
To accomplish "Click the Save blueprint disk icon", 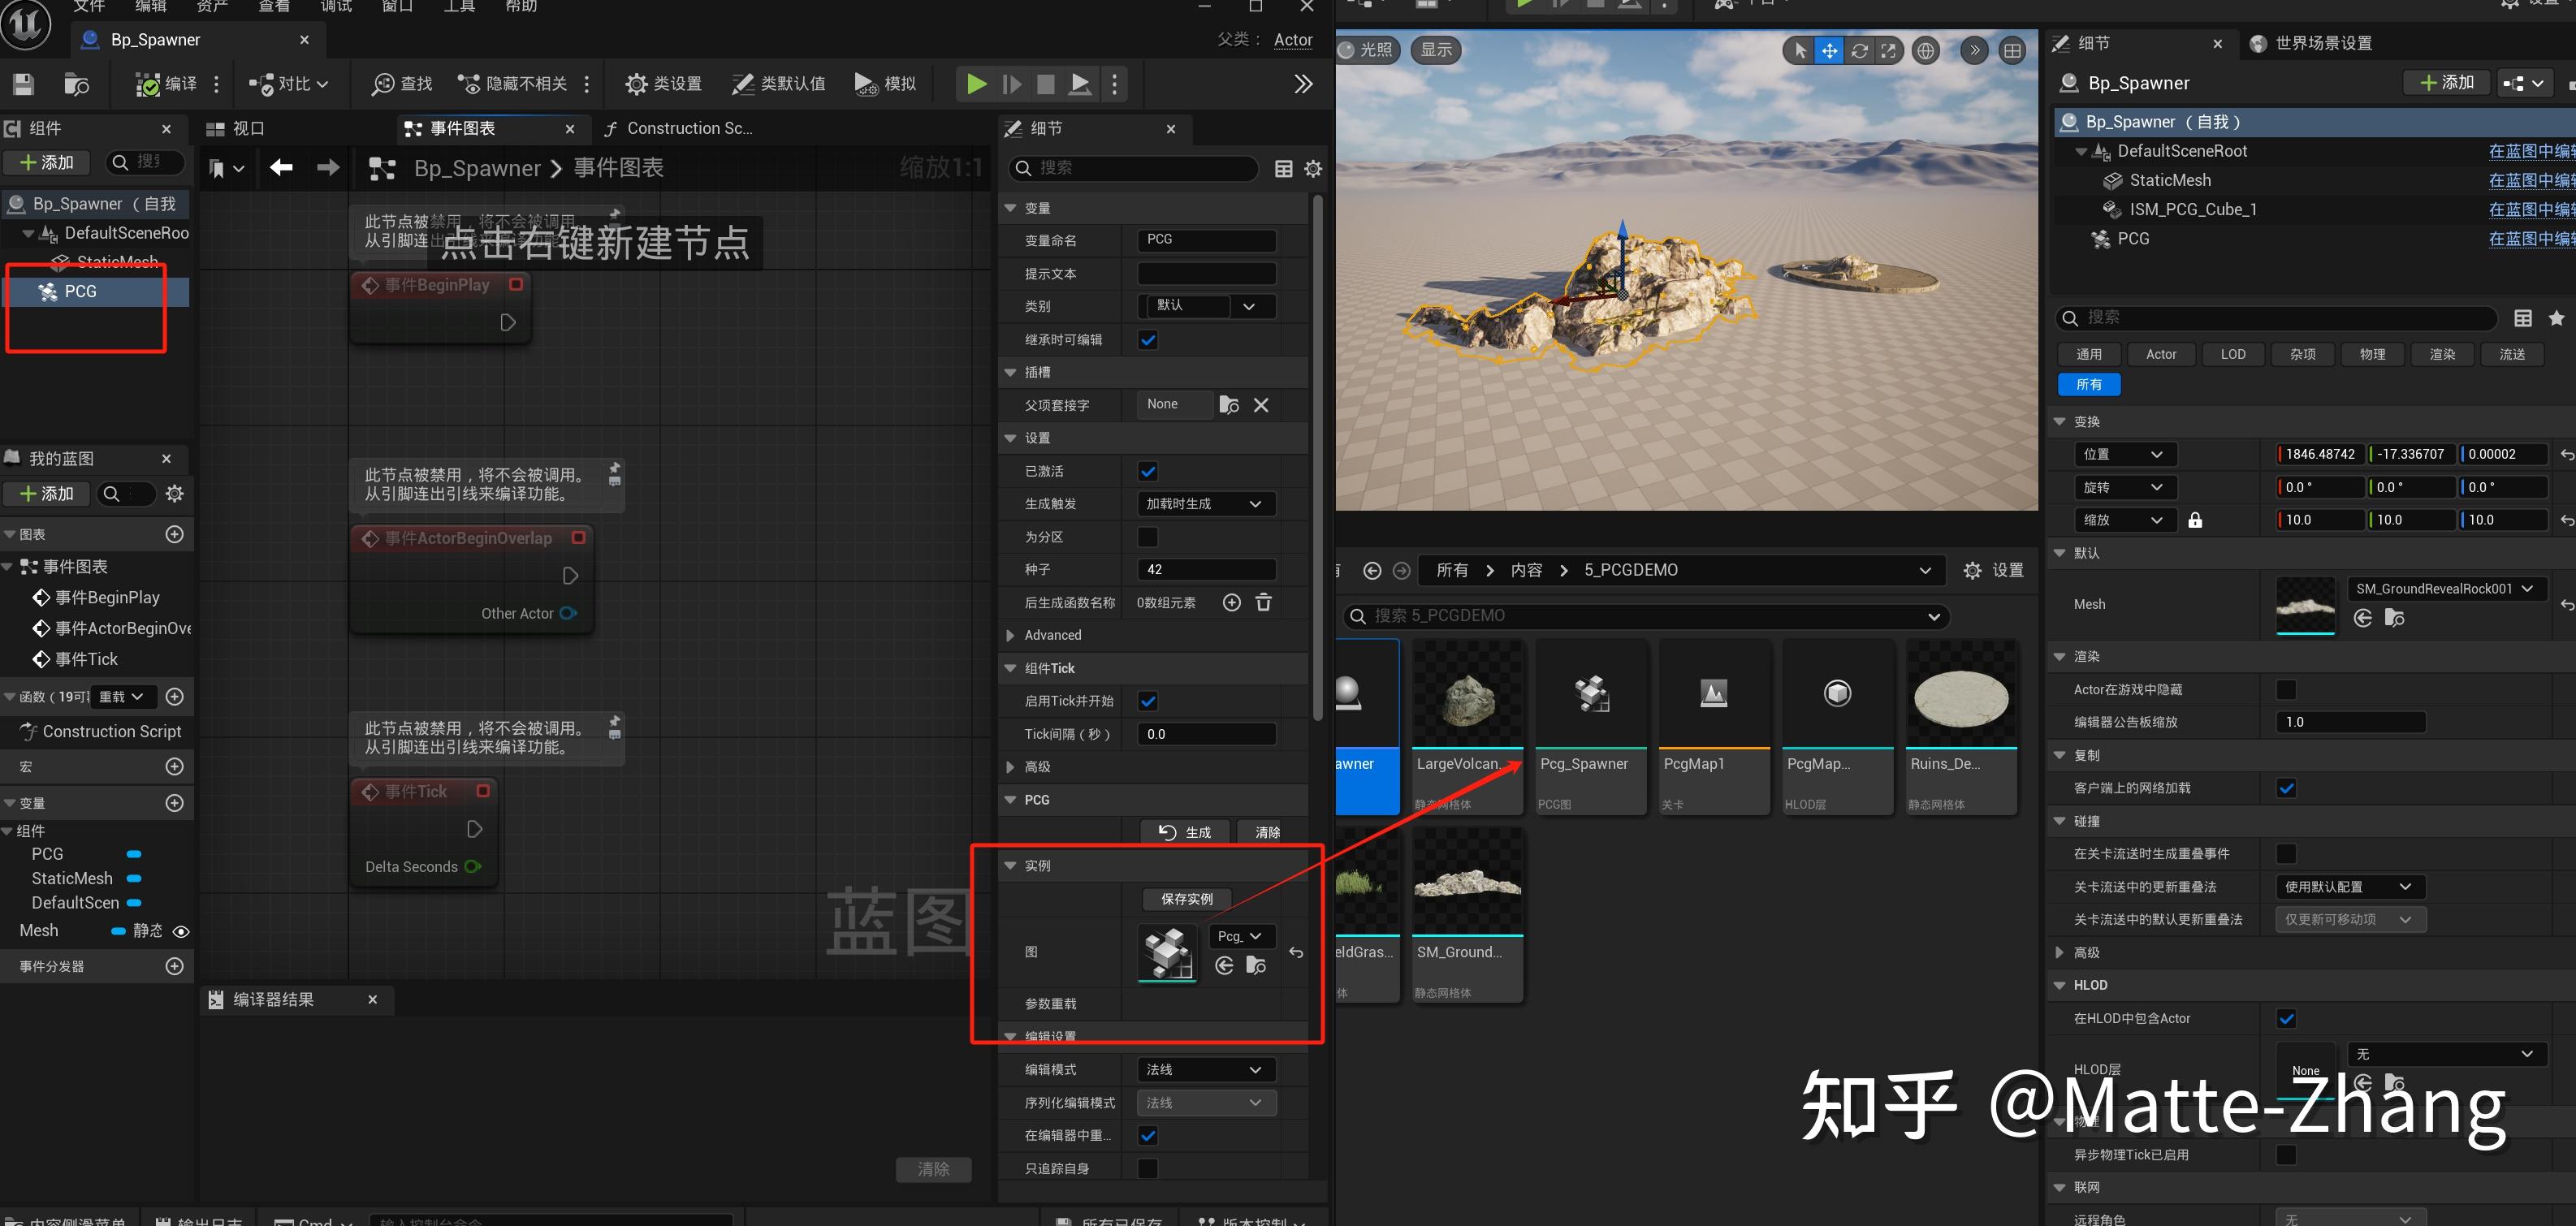I will tap(24, 84).
